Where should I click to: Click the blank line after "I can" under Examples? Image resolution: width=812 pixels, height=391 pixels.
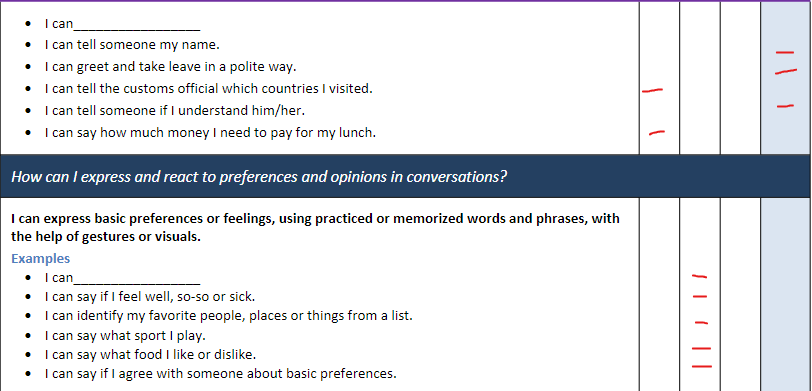click(x=137, y=278)
